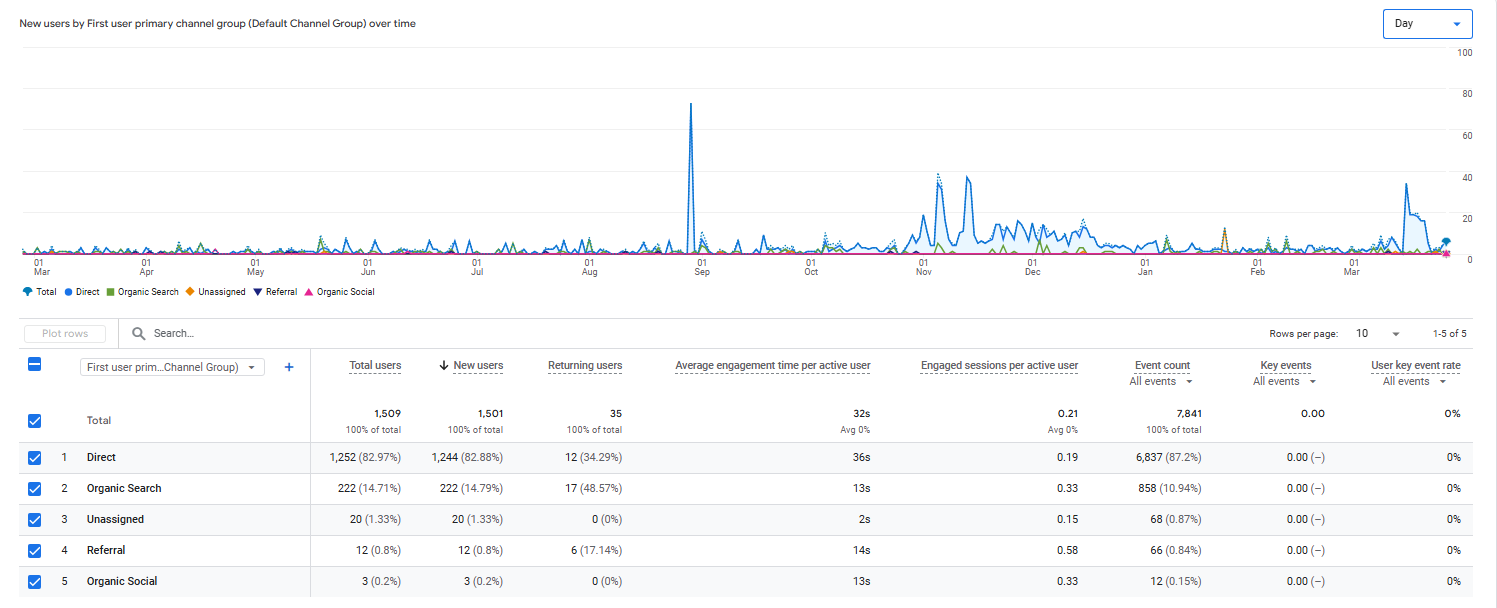Open All events dropdown under Event count
Viewport: 1497px width, 608px height.
click(x=1161, y=381)
